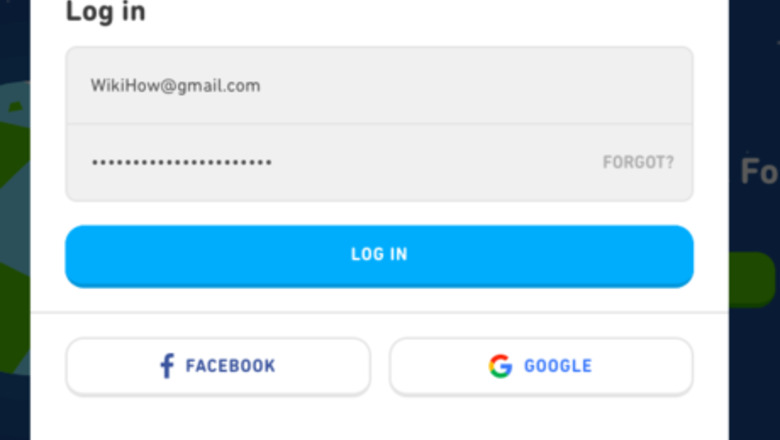This screenshot has height=440, width=780.
Task: Place cursor at end of WikiHow@gmail.com text
Action: [x=262, y=86]
